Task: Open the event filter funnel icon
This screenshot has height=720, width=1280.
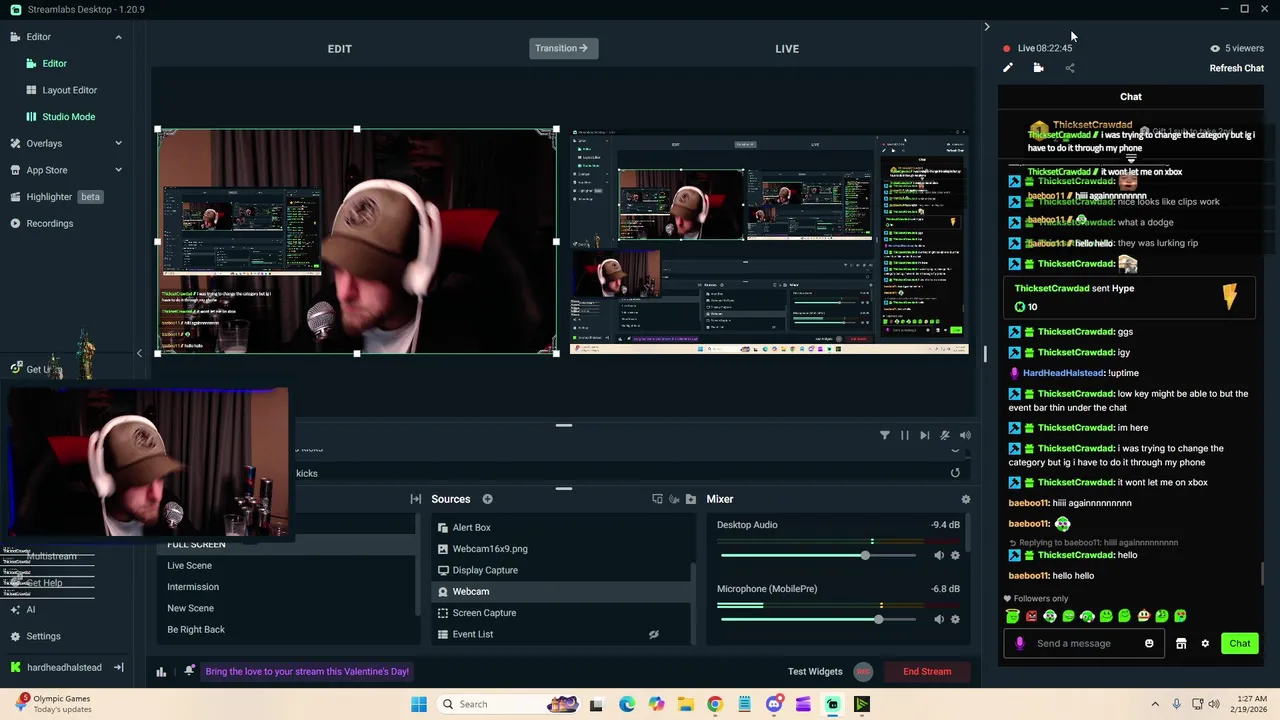Action: click(884, 435)
